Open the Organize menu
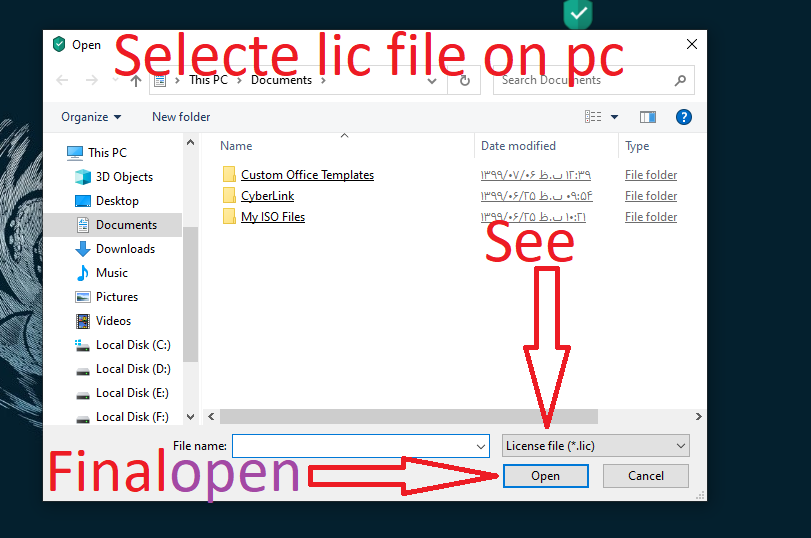Viewport: 811px width, 538px height. click(91, 117)
